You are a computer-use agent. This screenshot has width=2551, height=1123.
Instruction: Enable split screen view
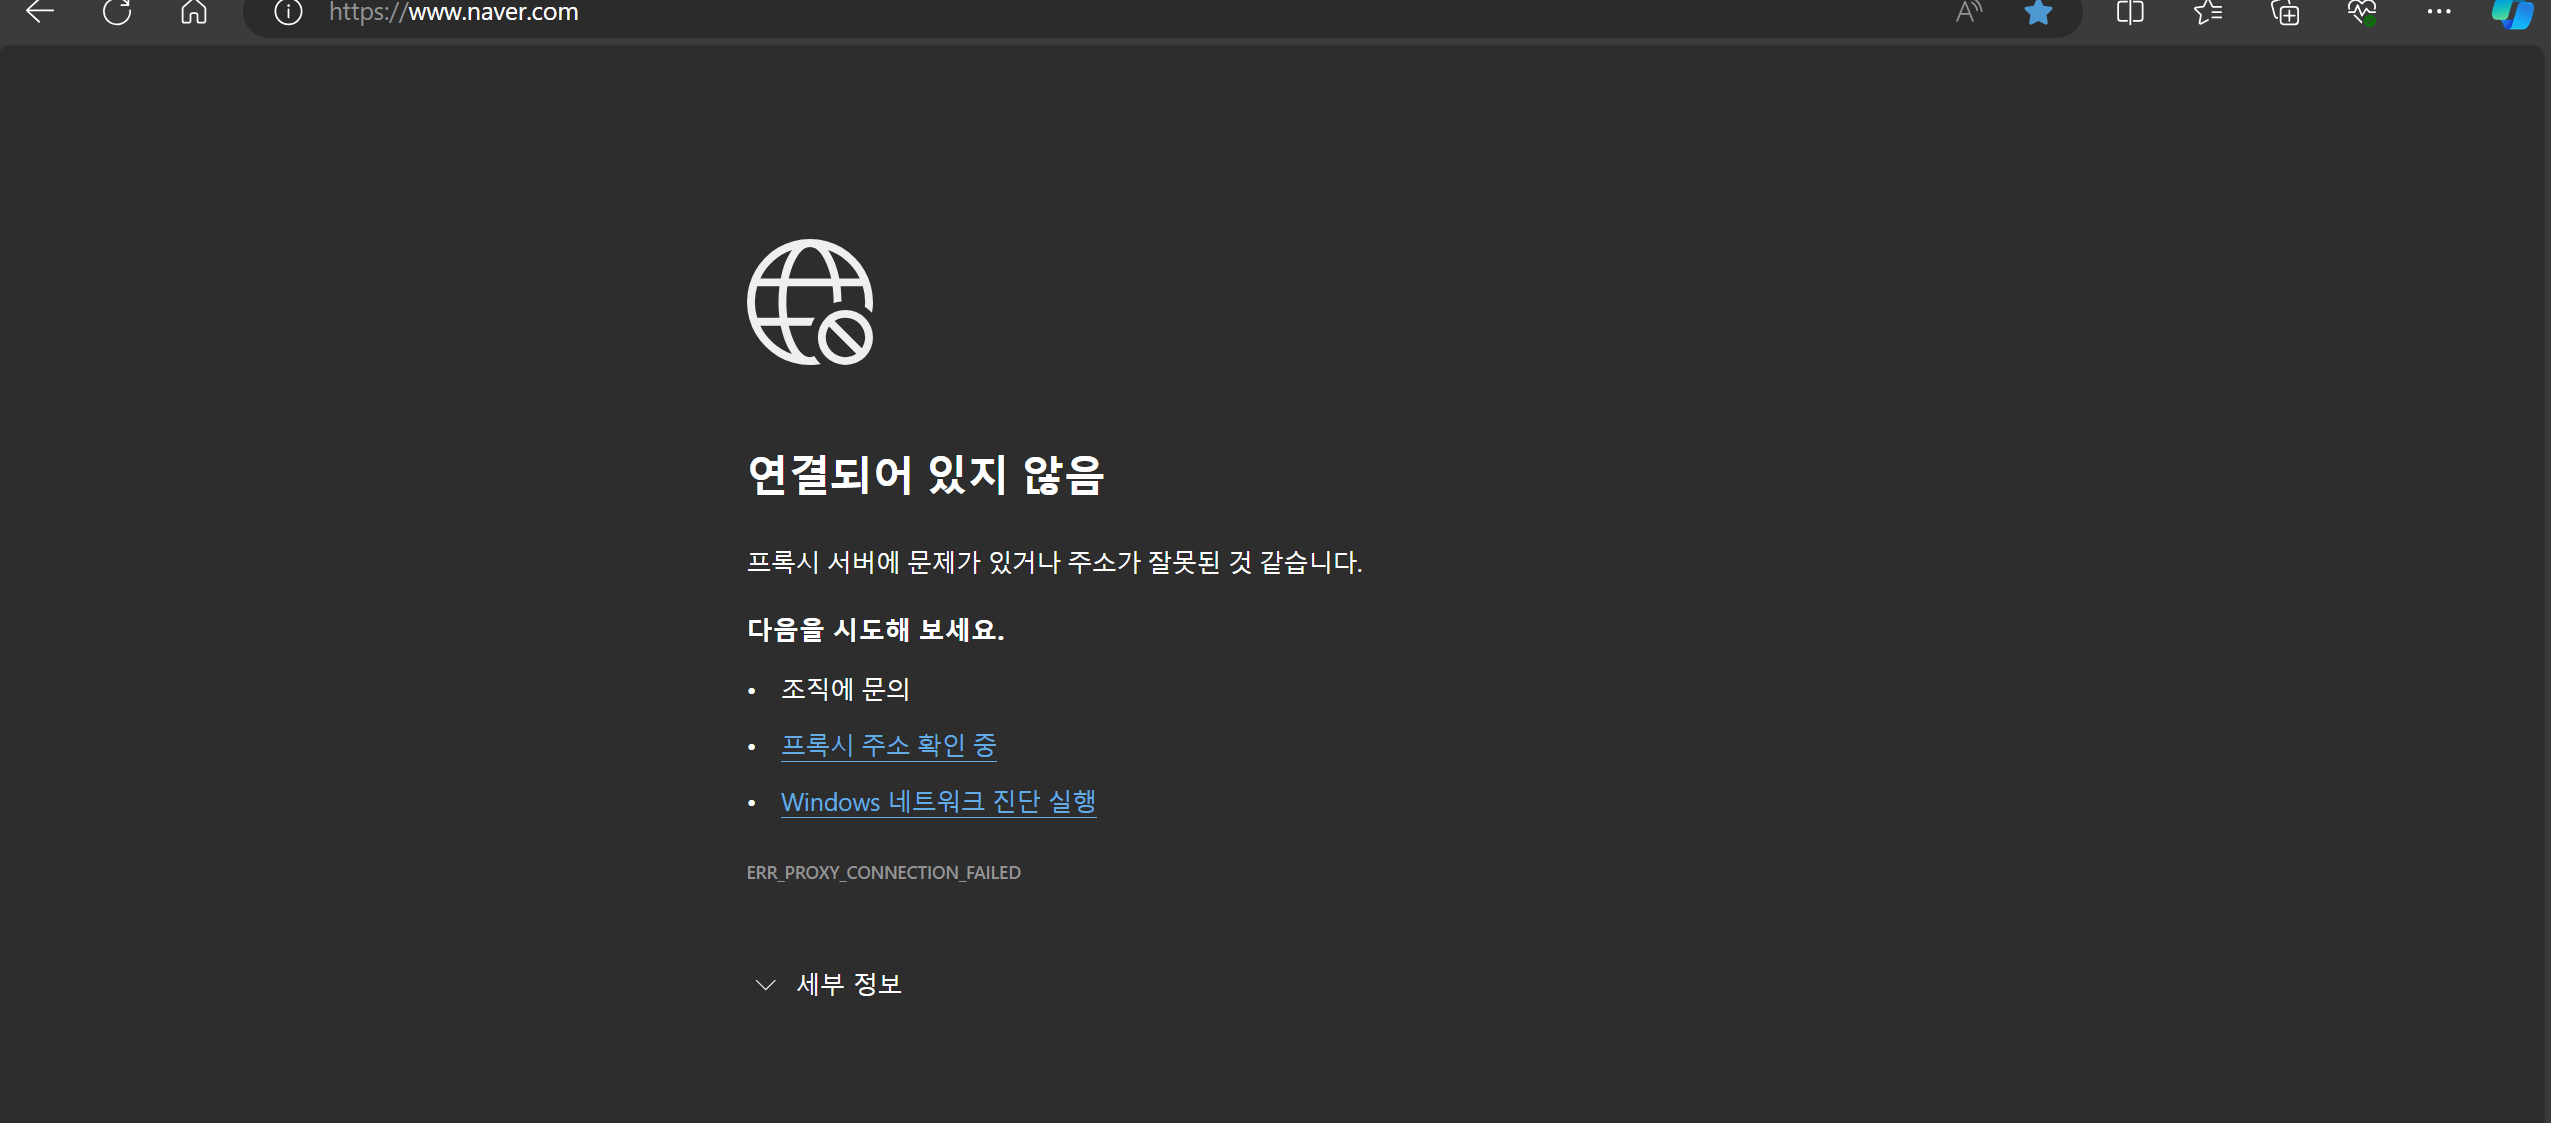coord(2130,12)
